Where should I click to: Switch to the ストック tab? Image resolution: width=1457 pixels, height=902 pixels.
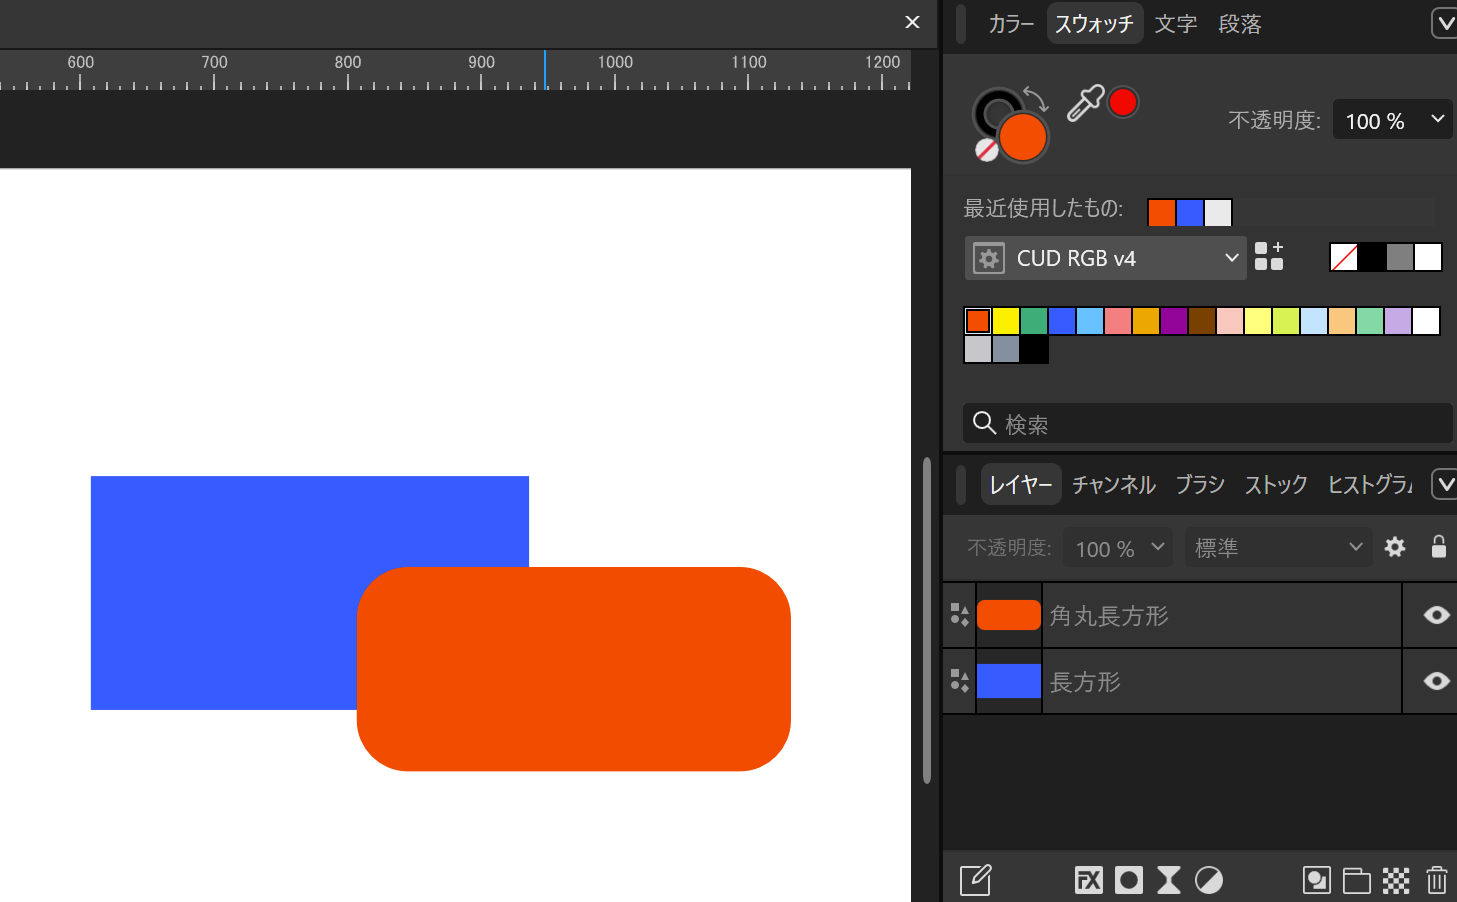(1276, 485)
